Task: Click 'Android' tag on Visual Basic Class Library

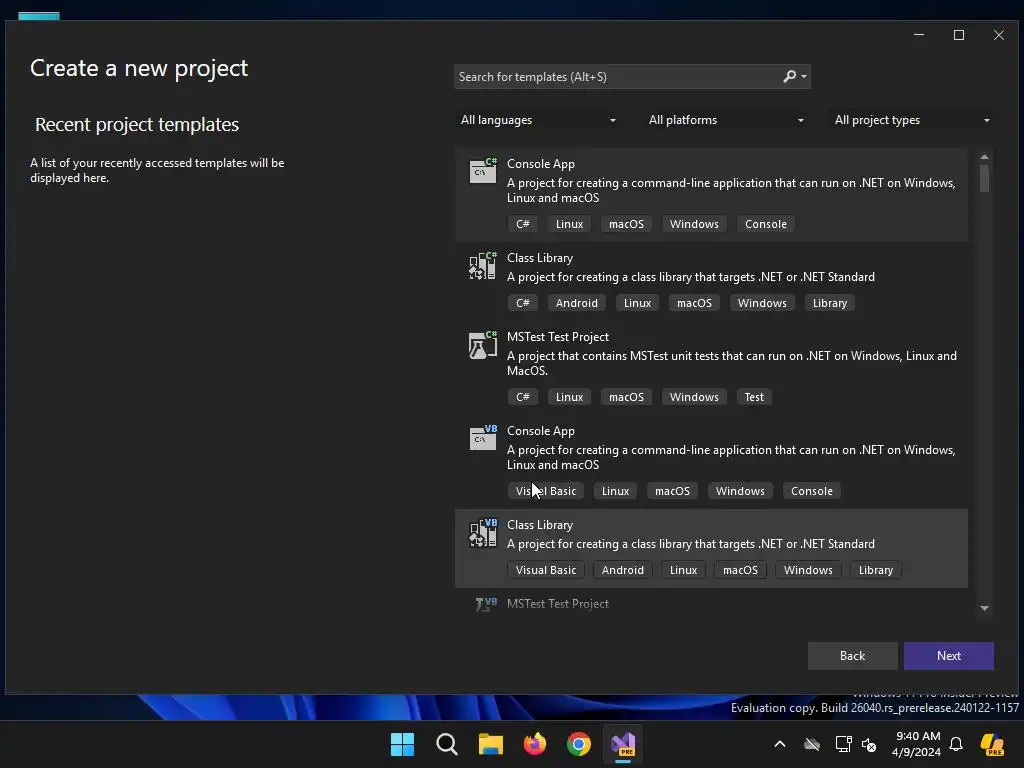Action: (623, 570)
